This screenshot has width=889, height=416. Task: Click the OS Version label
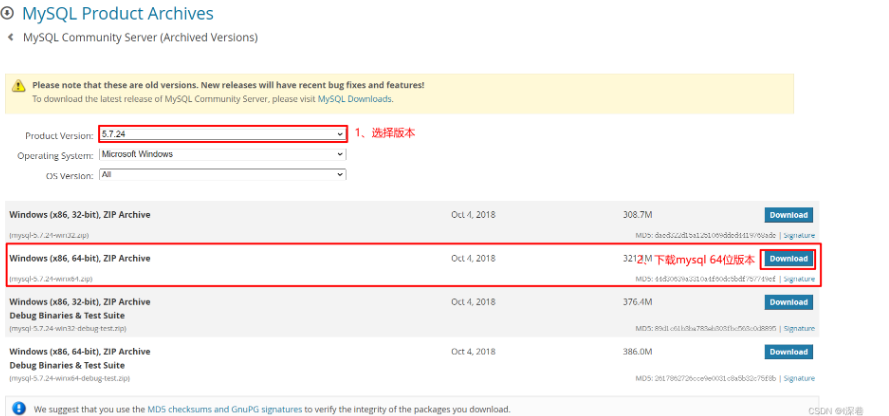[x=69, y=176]
